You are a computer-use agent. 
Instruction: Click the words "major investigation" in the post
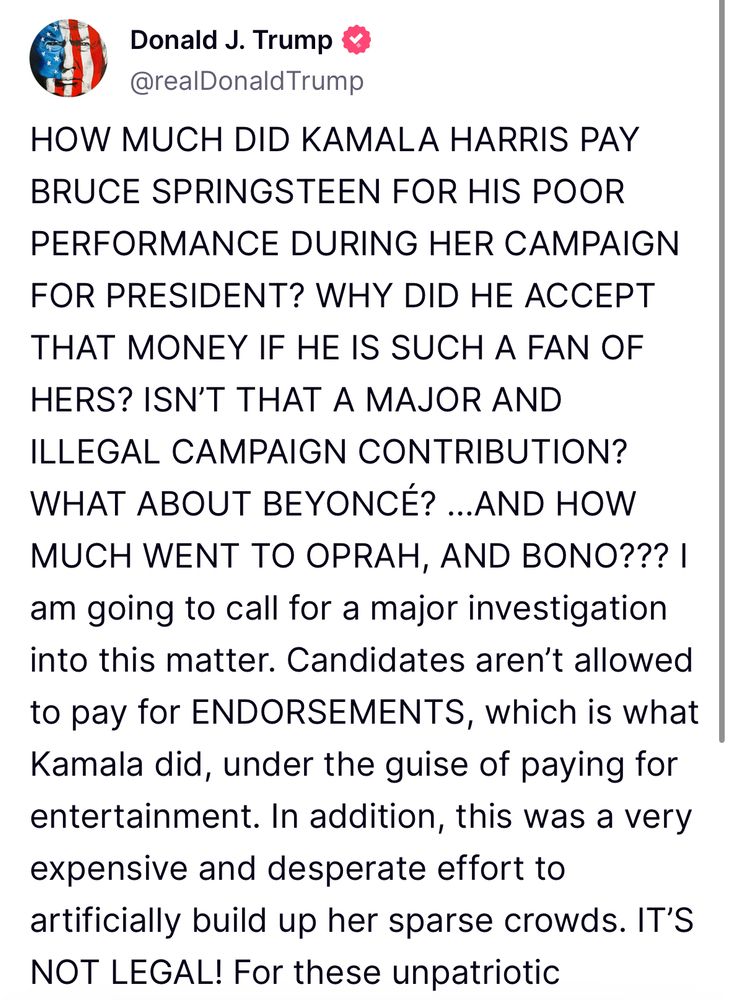pos(509,607)
